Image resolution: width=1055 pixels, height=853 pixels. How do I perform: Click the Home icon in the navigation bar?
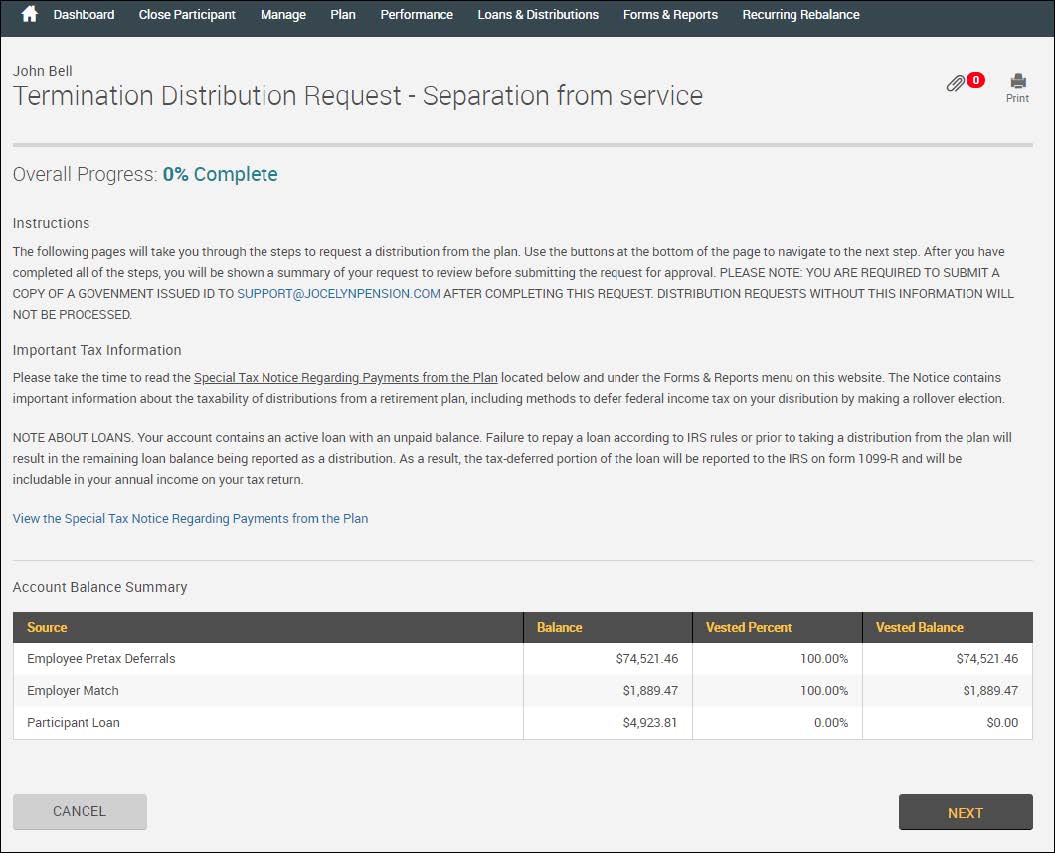(29, 15)
